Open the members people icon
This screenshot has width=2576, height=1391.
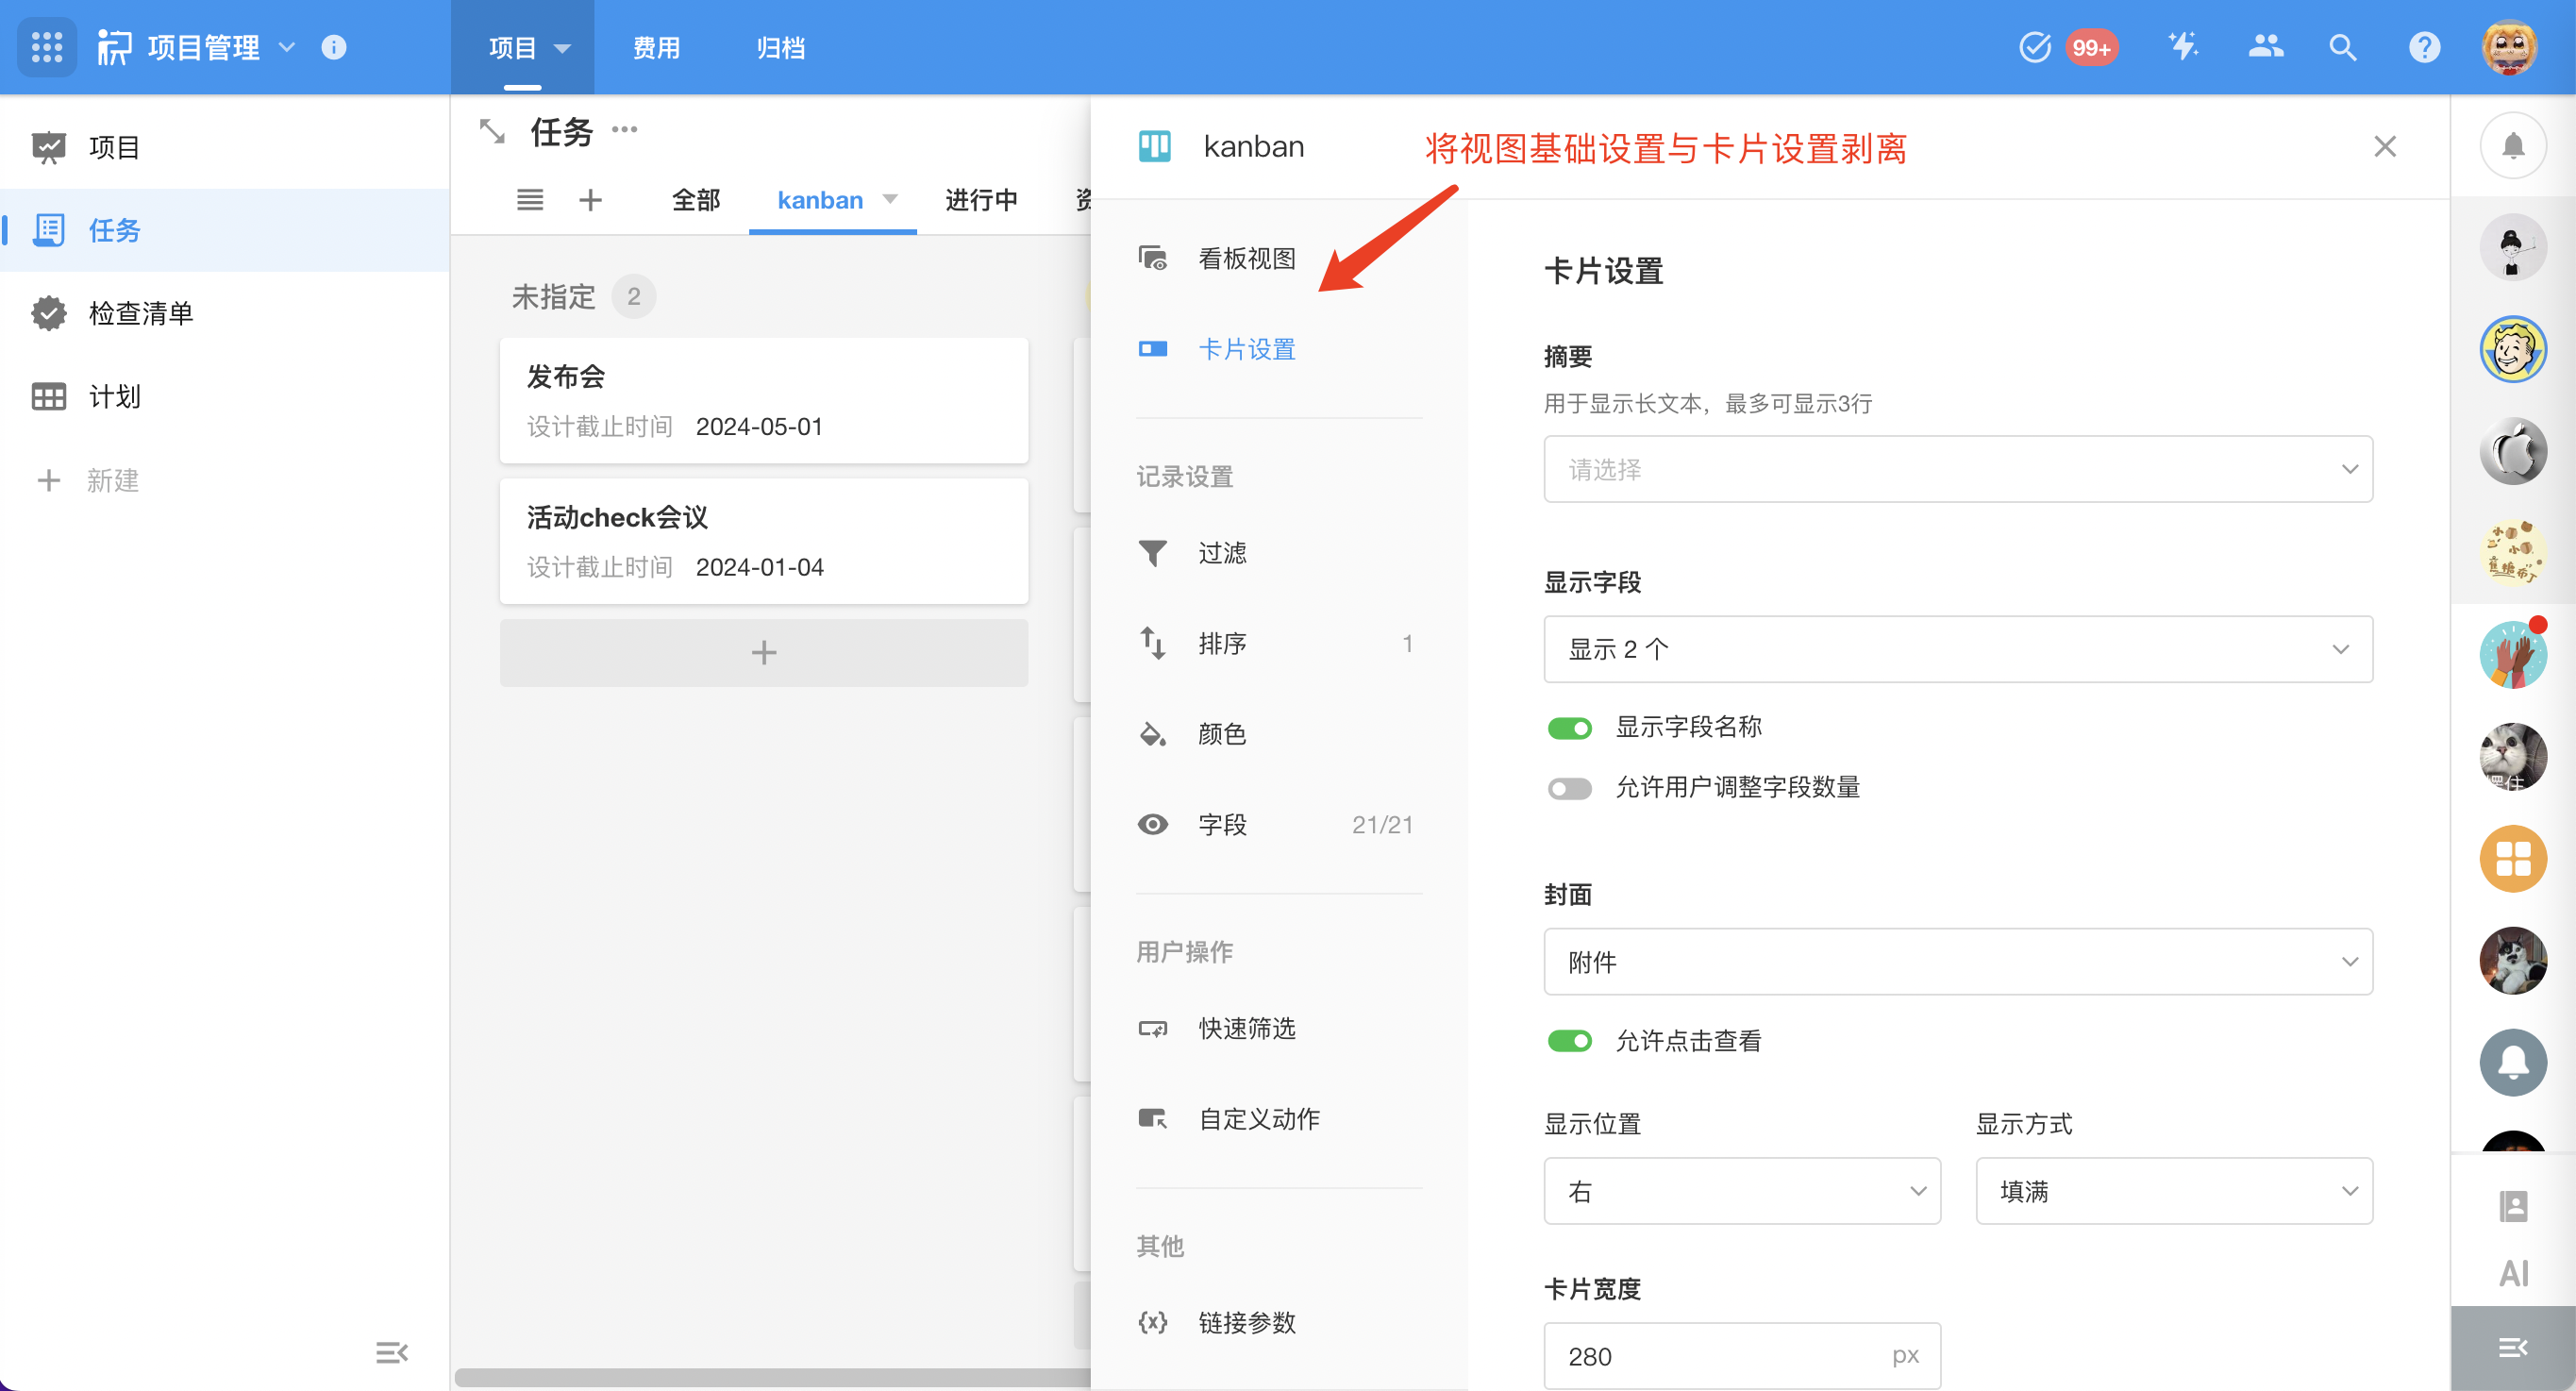click(x=2265, y=47)
